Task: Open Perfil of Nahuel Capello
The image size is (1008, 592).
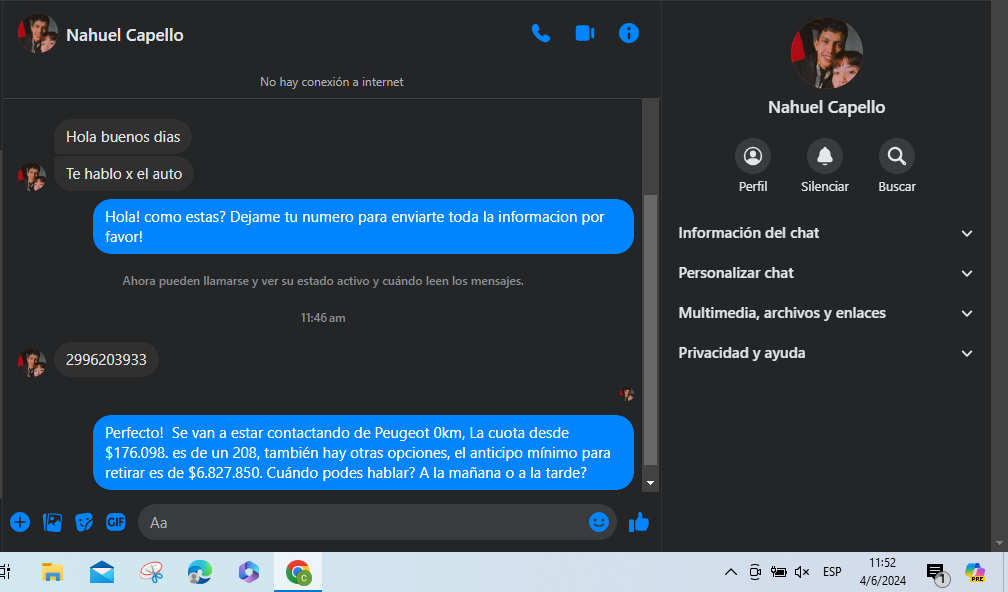Action: coord(753,157)
